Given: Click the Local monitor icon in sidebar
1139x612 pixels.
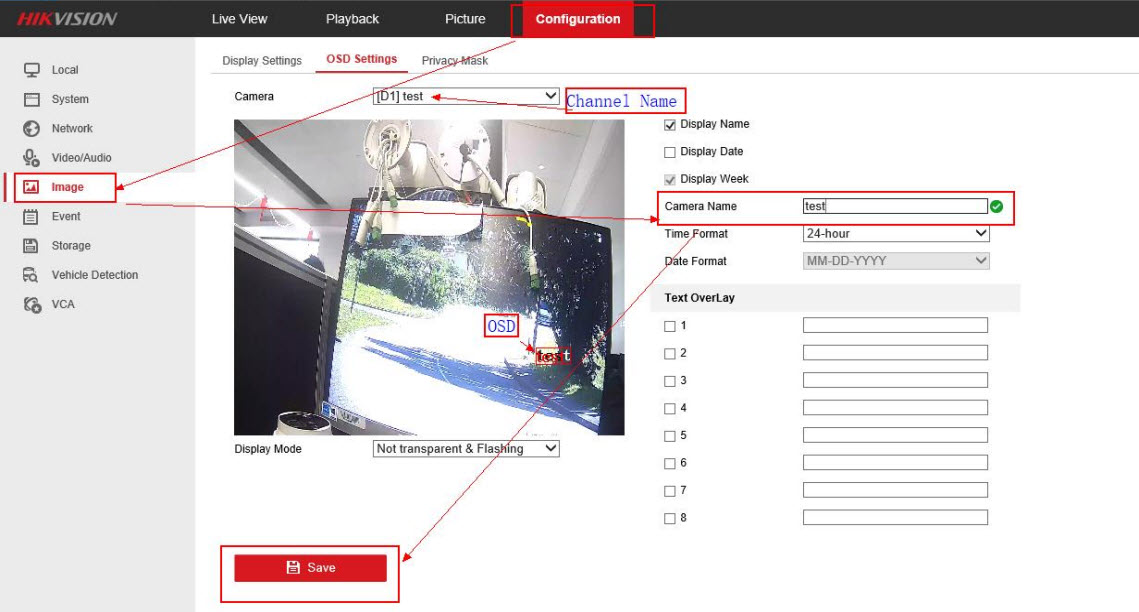Looking at the screenshot, I should click(x=31, y=70).
